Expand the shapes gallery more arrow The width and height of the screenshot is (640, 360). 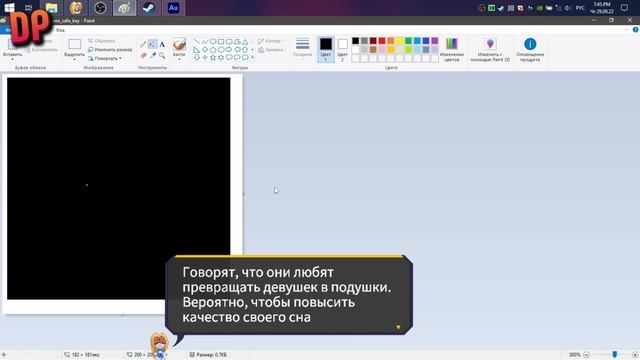coord(252,58)
